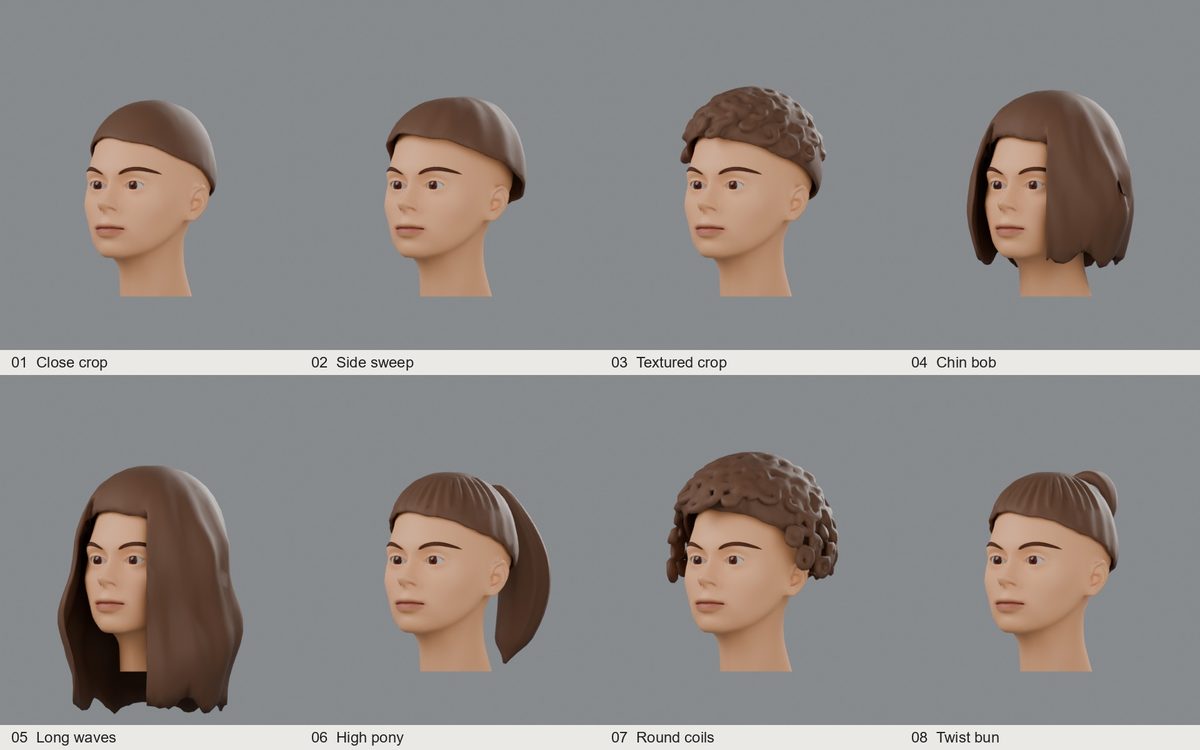Screen dimensions: 1200x750
Task: Choose the High pony hairstyle head
Action: [467, 572]
